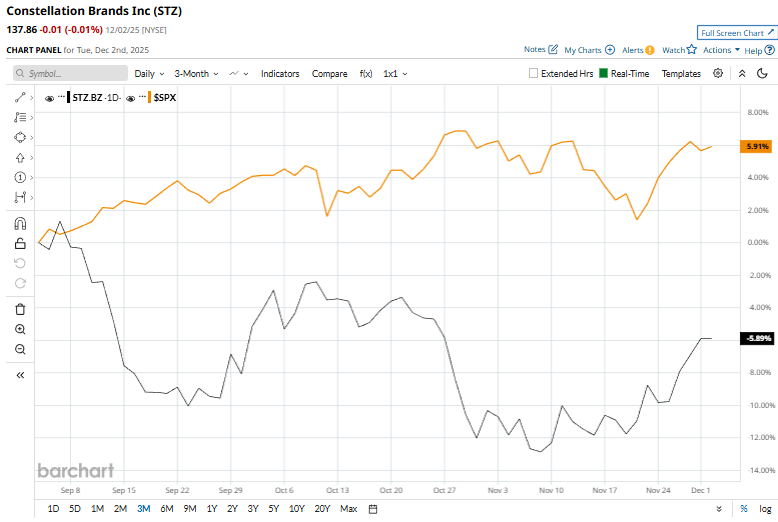Open the f(x) expressions menu
This screenshot has height=522, width=778.
click(x=366, y=73)
